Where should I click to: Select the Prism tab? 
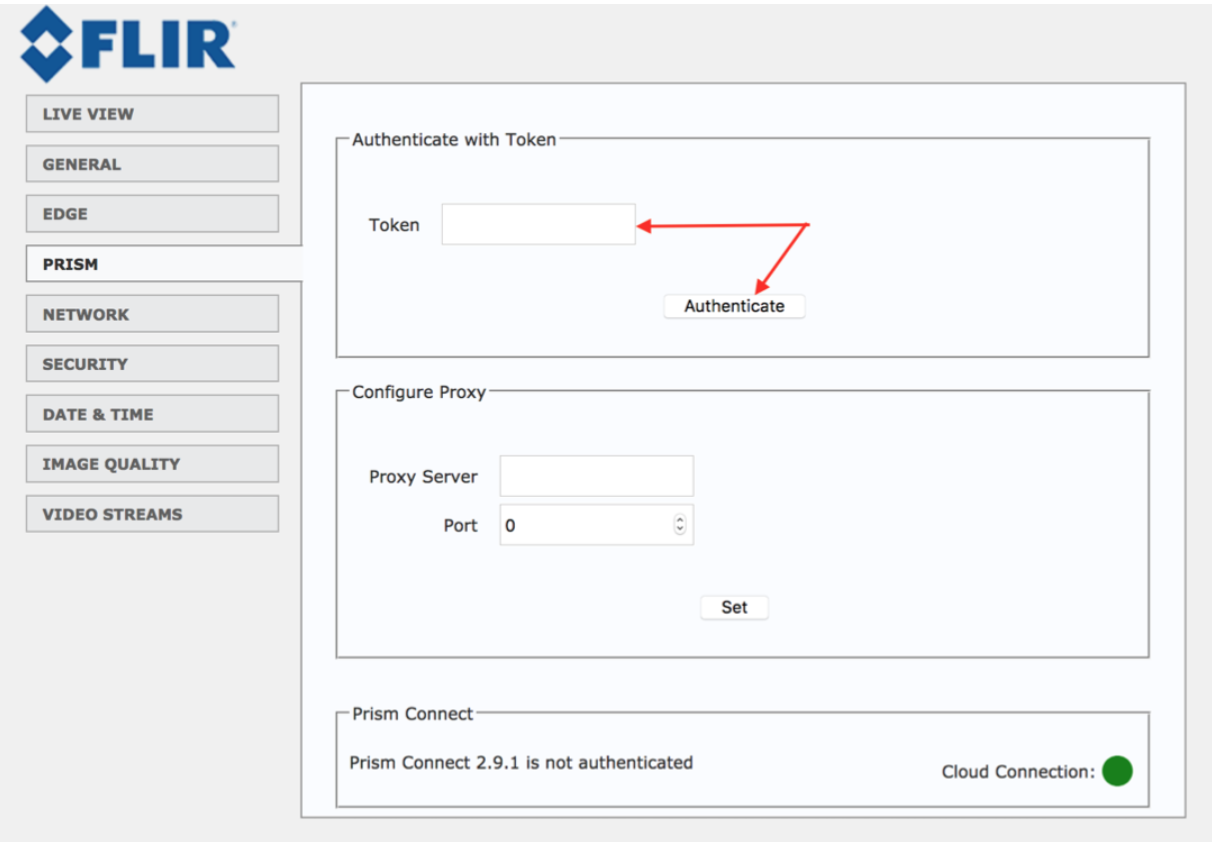coord(163,264)
